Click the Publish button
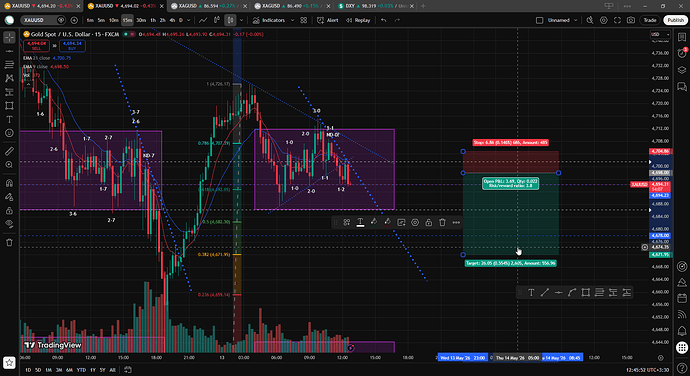Viewport: 690px width, 376px height. point(675,20)
